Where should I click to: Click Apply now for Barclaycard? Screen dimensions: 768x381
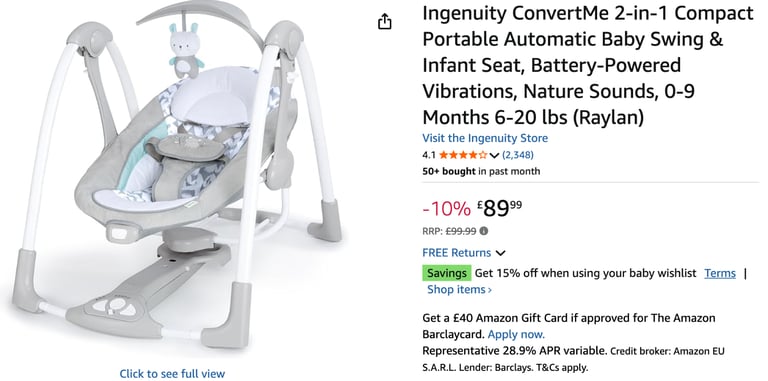click(x=516, y=334)
